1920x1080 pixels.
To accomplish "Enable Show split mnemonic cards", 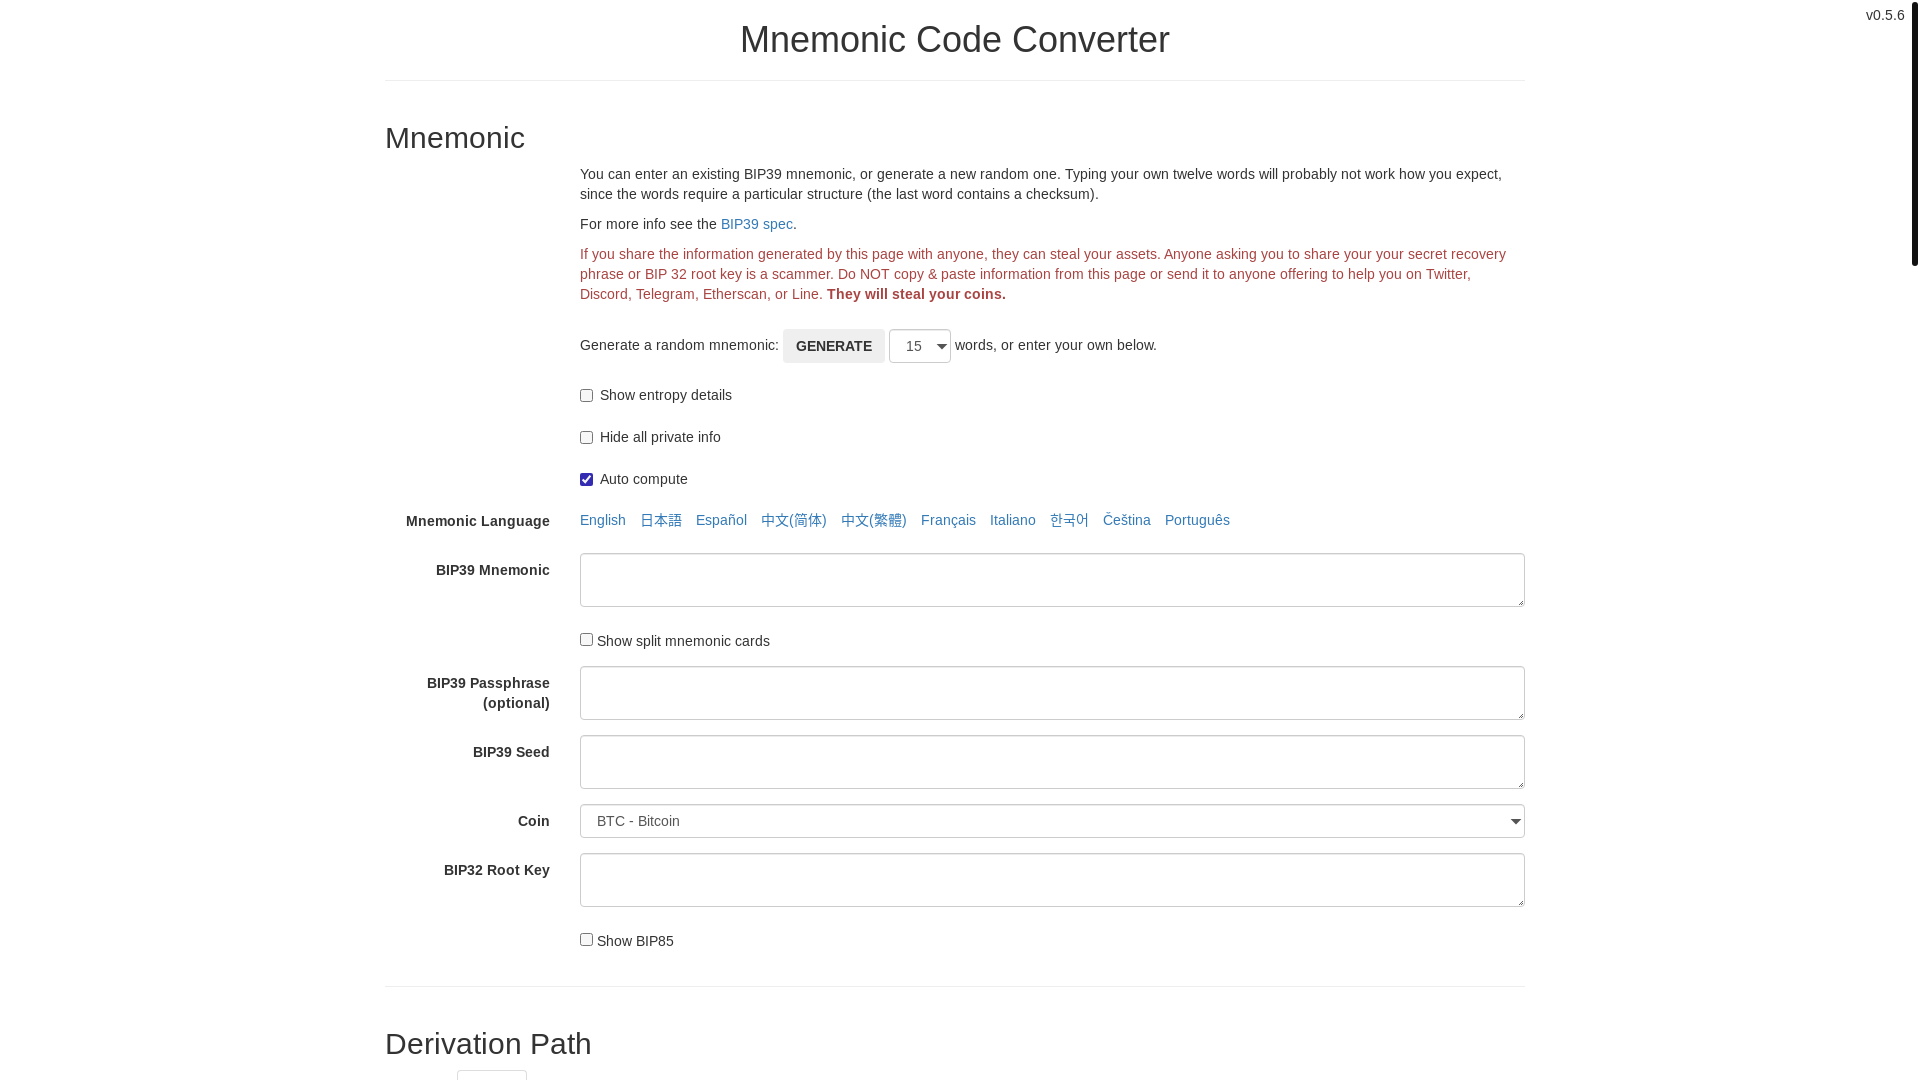I will point(586,640).
